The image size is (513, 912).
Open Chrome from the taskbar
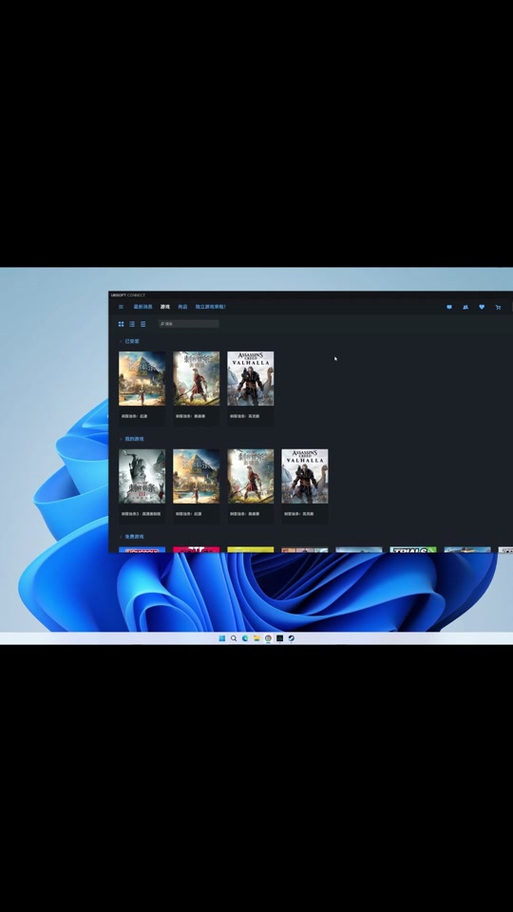268,638
